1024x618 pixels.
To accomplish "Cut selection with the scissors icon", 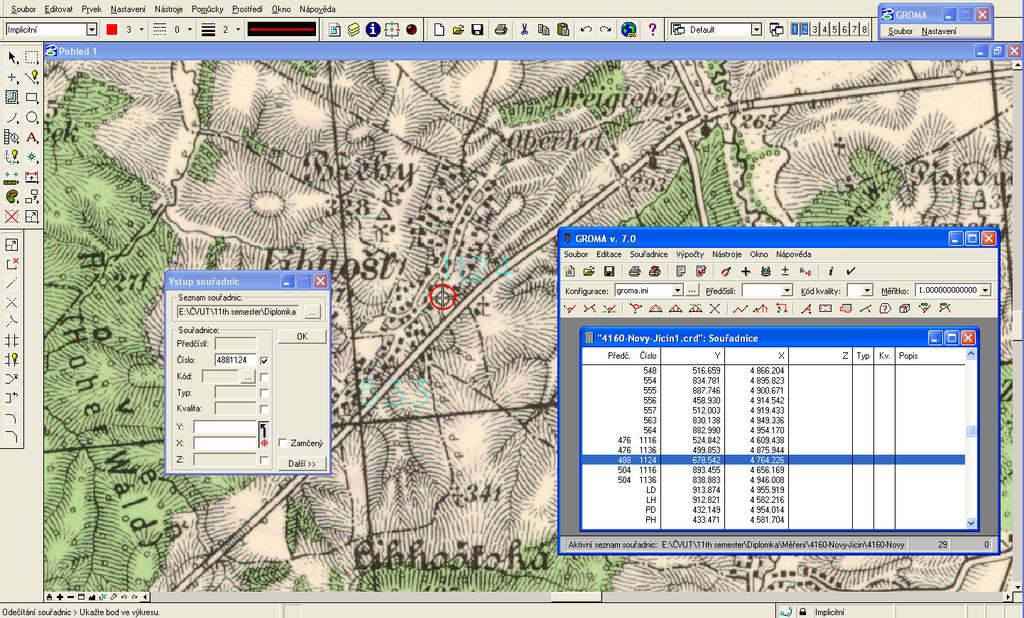I will 524,29.
